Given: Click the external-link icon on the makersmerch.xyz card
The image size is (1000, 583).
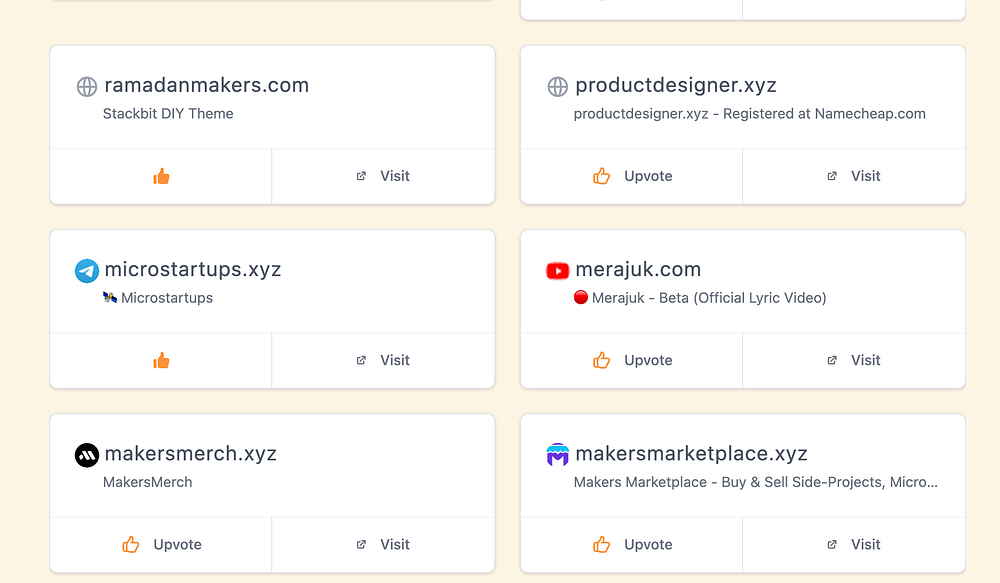Looking at the screenshot, I should (361, 545).
